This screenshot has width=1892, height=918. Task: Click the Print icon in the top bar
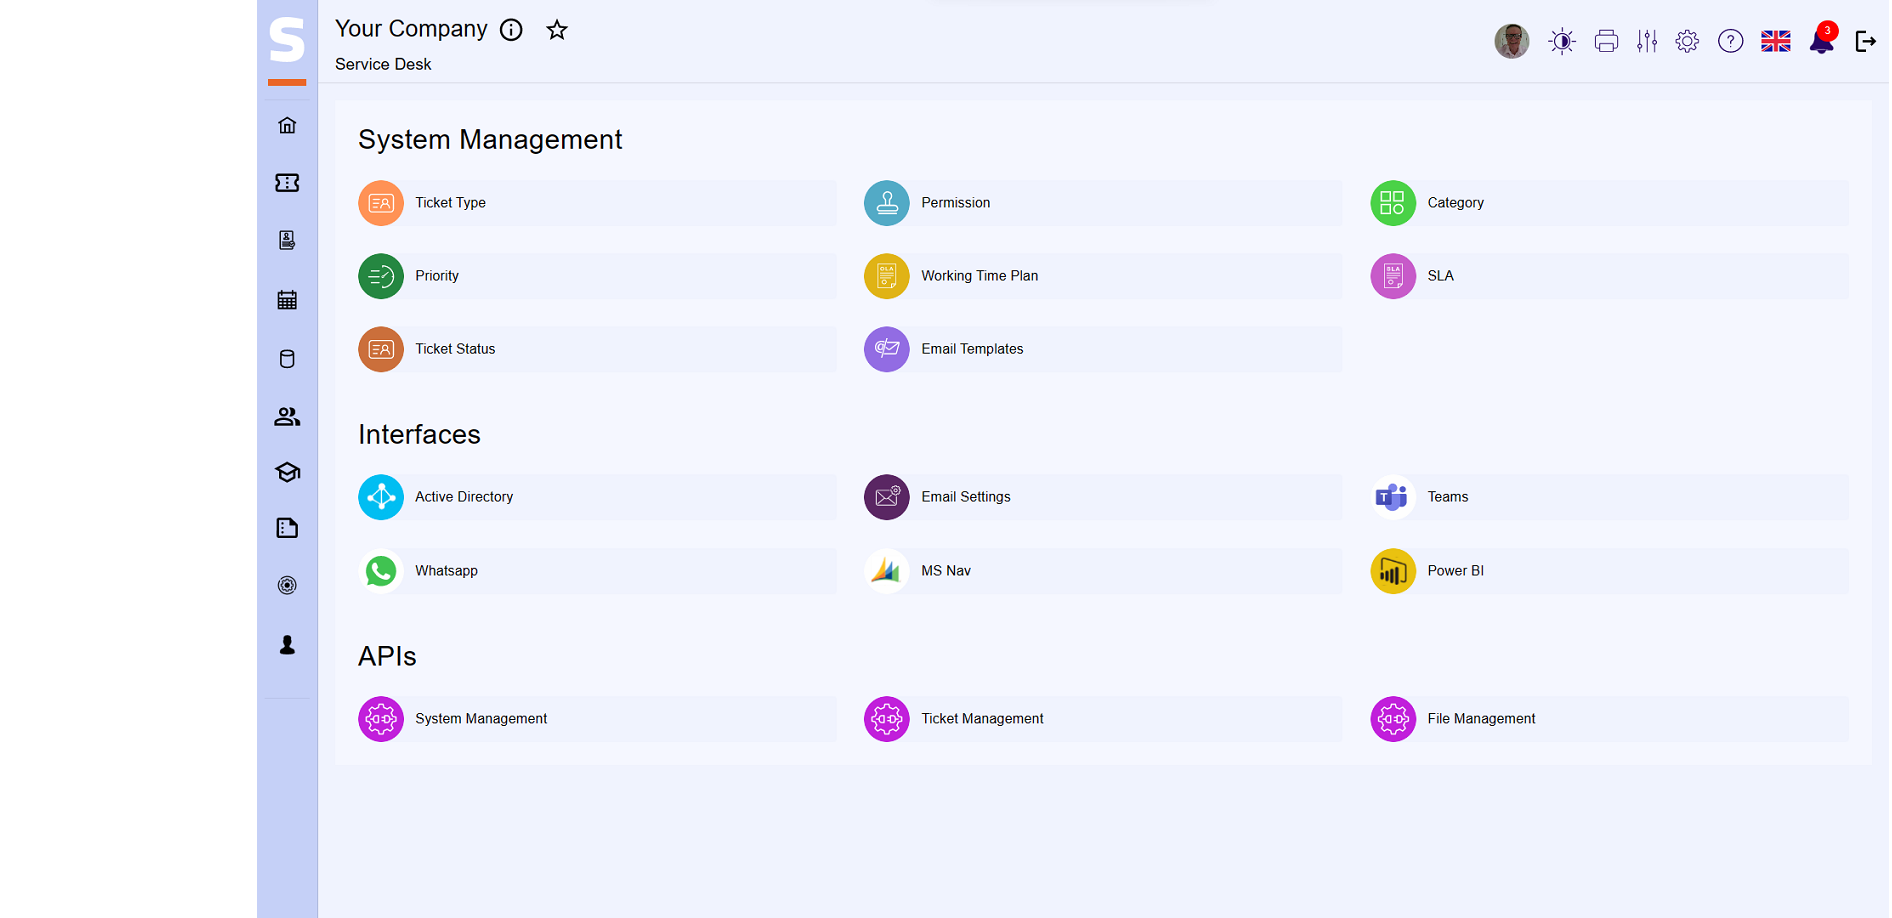pos(1606,41)
